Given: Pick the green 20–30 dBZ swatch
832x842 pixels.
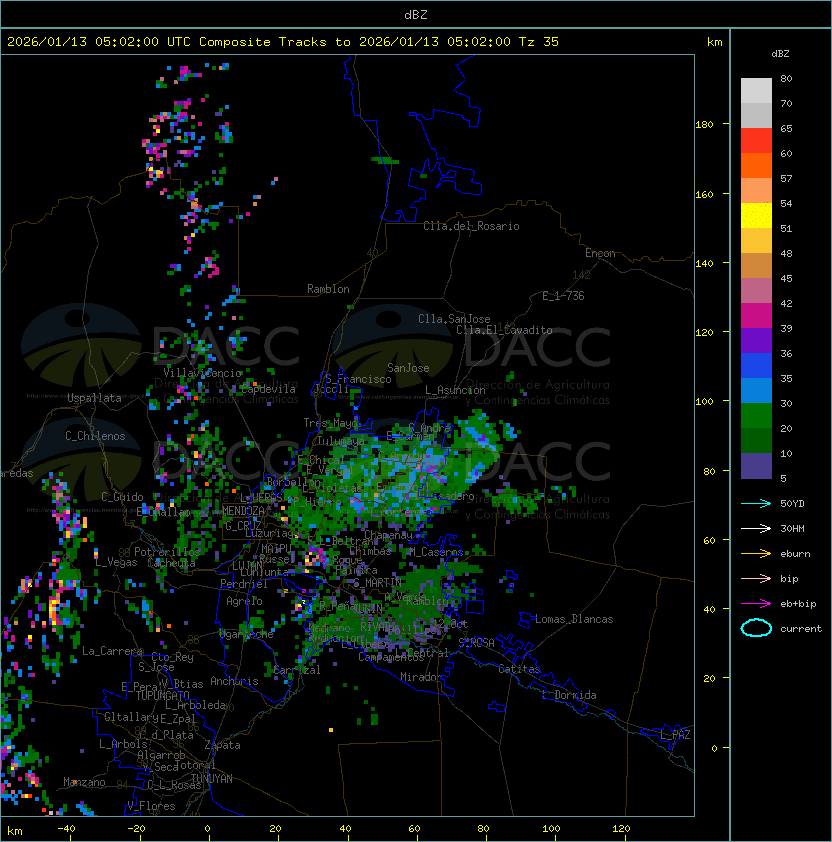Looking at the screenshot, I should click(756, 415).
